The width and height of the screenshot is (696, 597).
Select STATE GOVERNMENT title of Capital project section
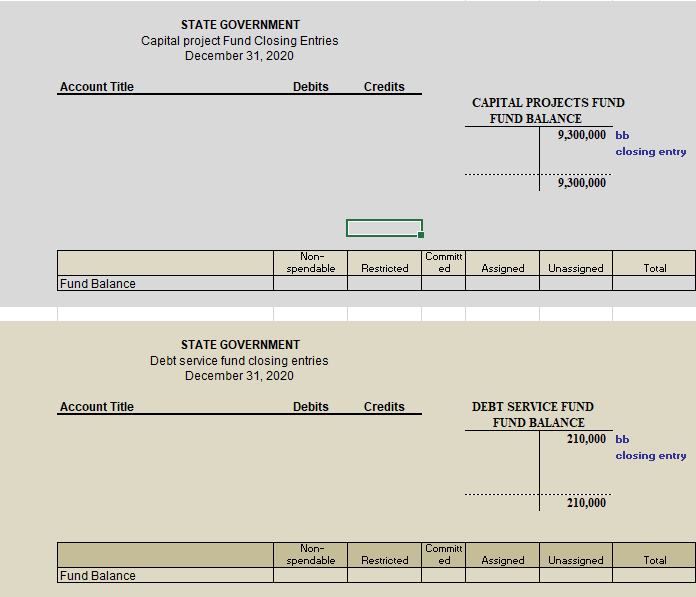pos(240,24)
